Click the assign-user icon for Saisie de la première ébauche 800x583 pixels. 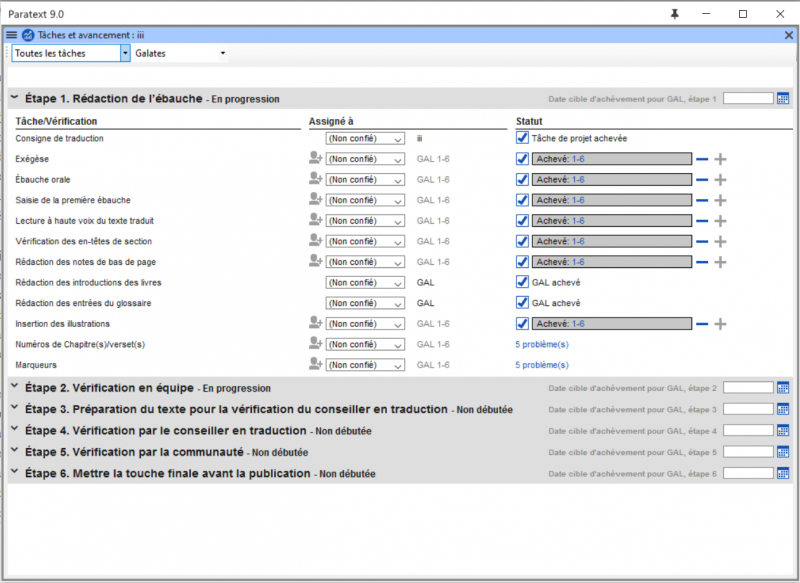(x=315, y=199)
